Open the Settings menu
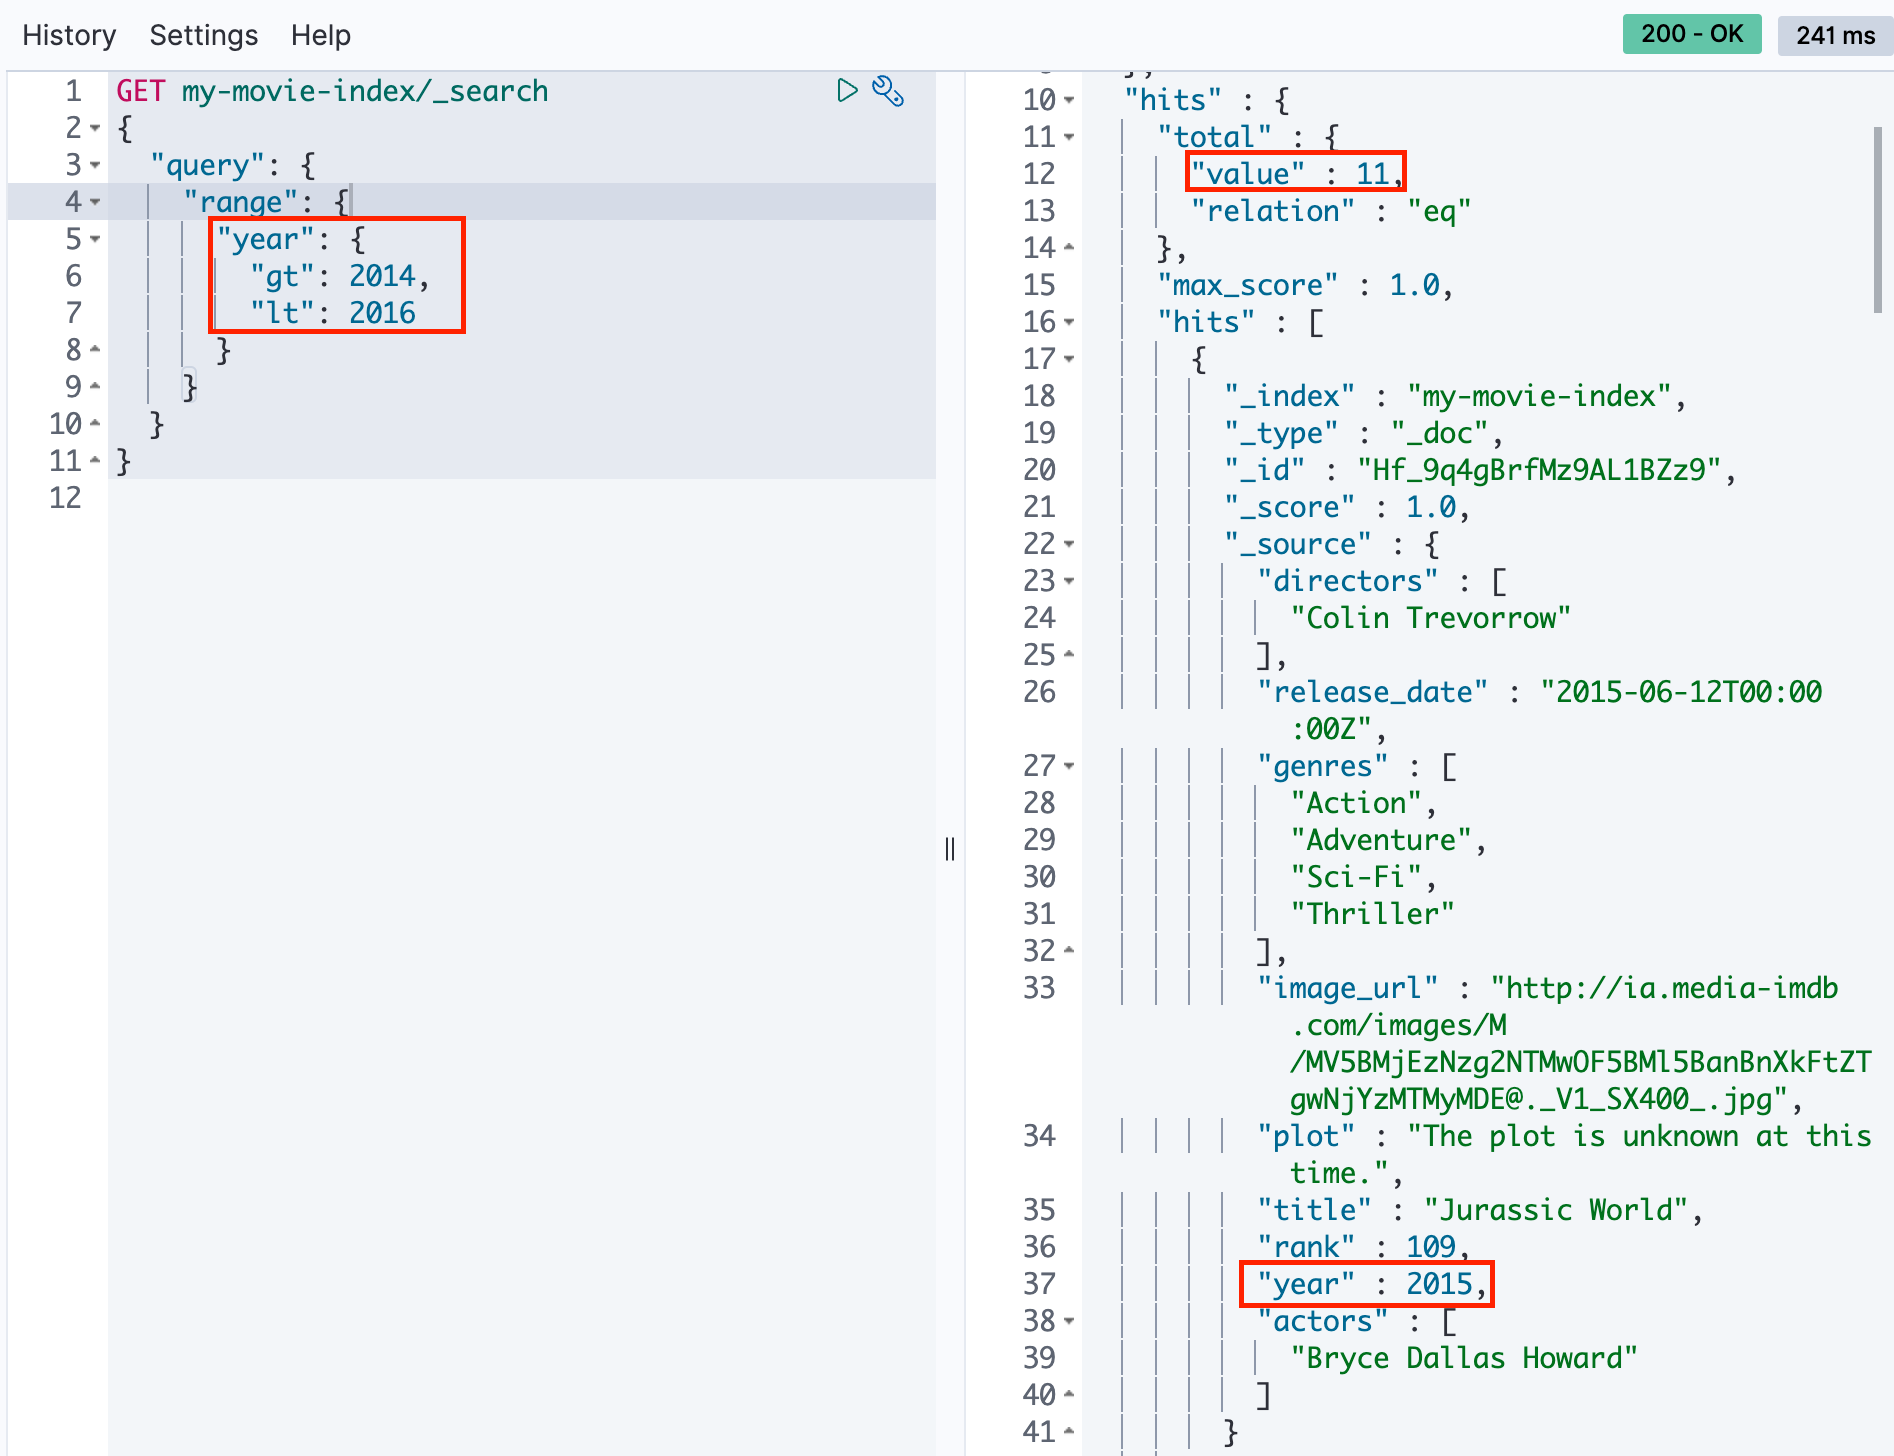1894x1456 pixels. click(x=204, y=35)
